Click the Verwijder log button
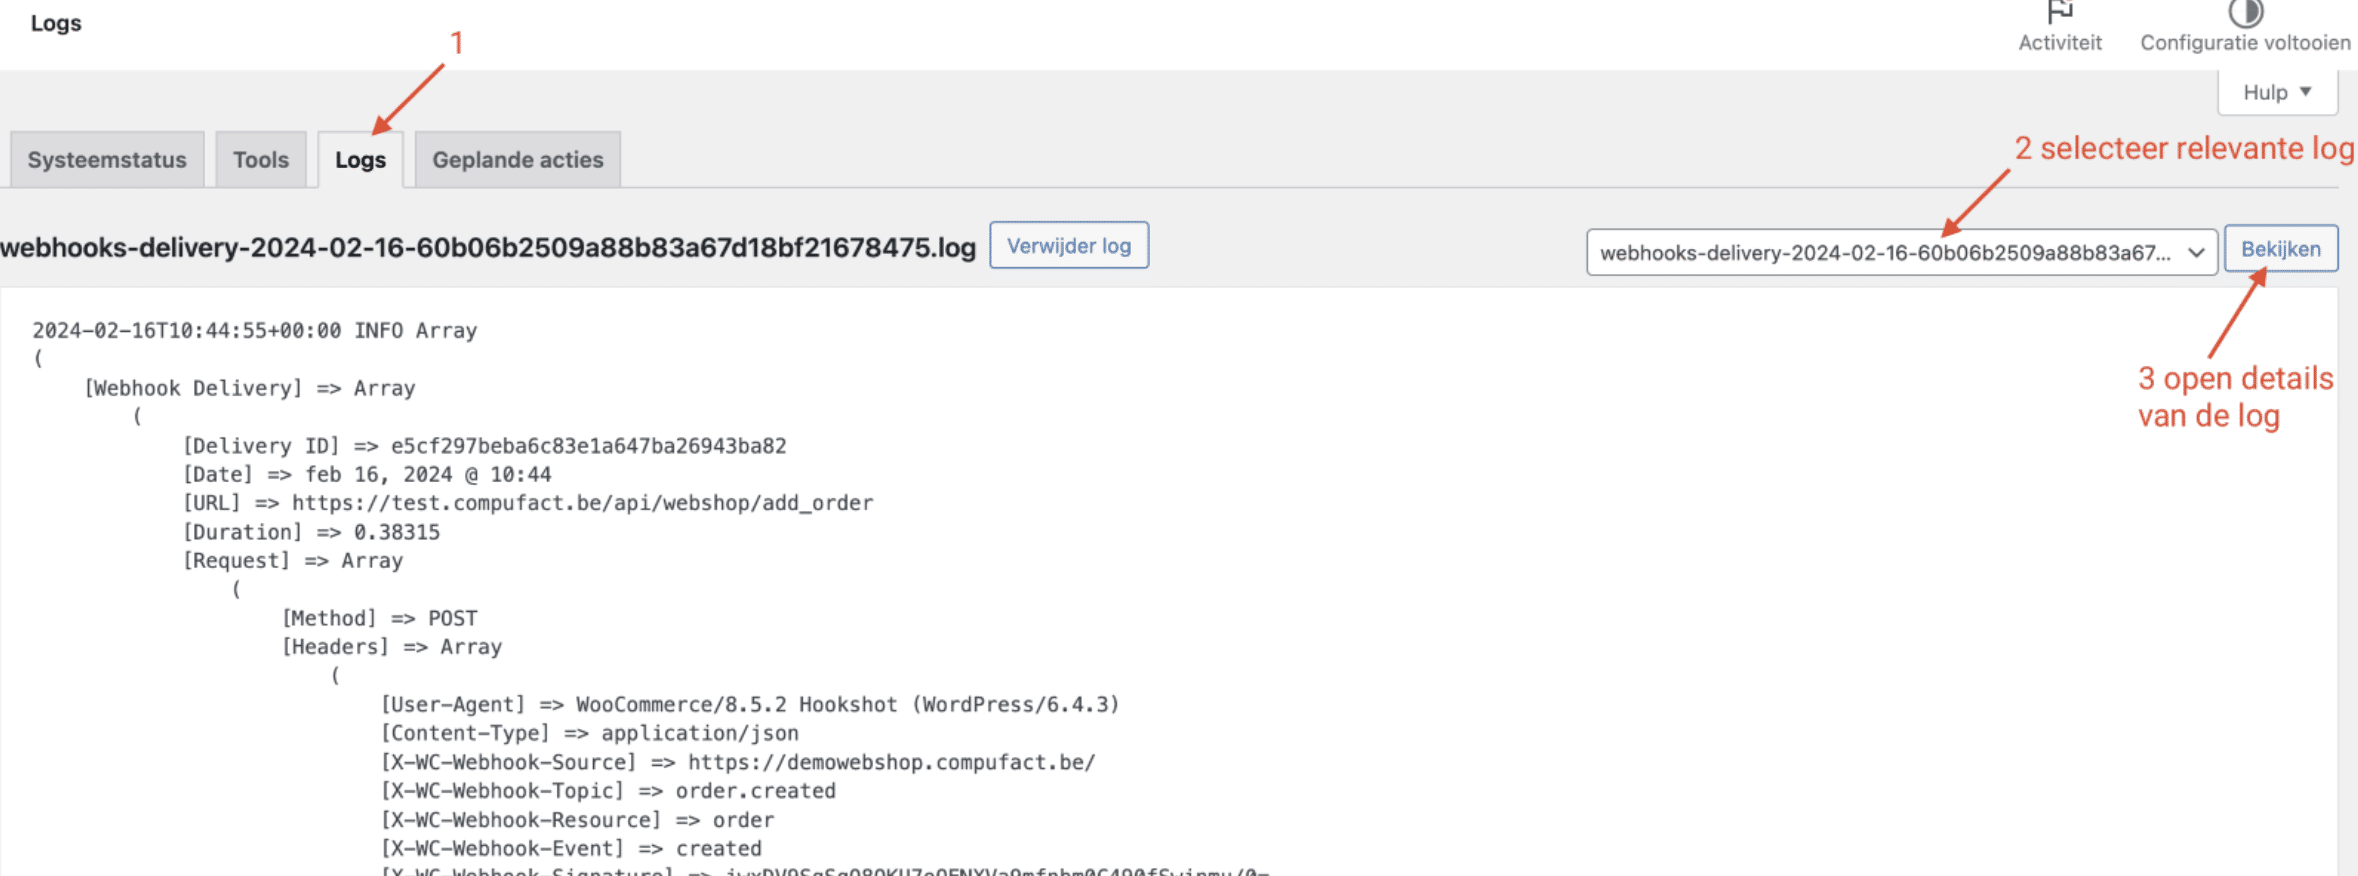Screen dimensions: 2358x876 1069,246
